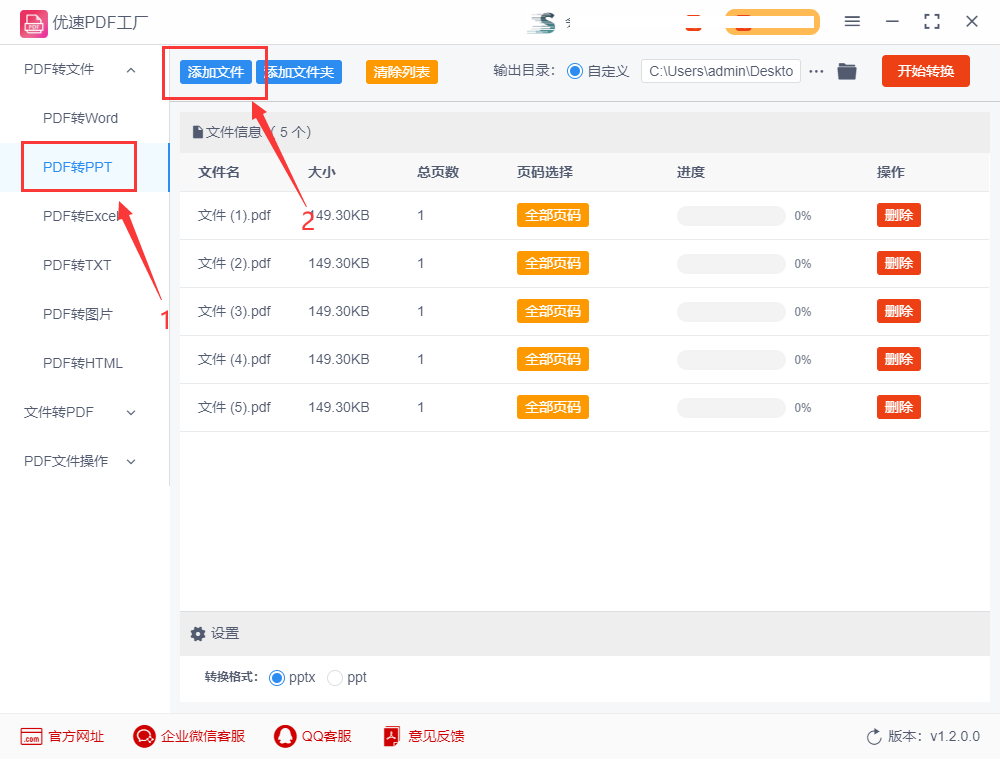The height and width of the screenshot is (760, 1000).
Task: Delete 文件 (5).pdf from list
Action: tap(899, 407)
